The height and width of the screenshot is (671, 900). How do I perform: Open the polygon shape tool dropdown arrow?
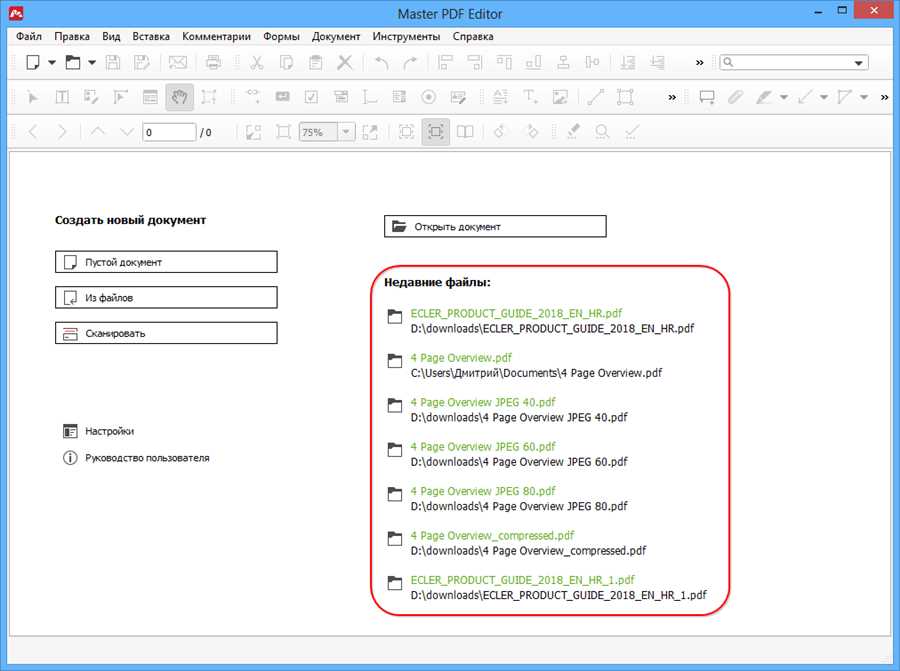coord(864,98)
